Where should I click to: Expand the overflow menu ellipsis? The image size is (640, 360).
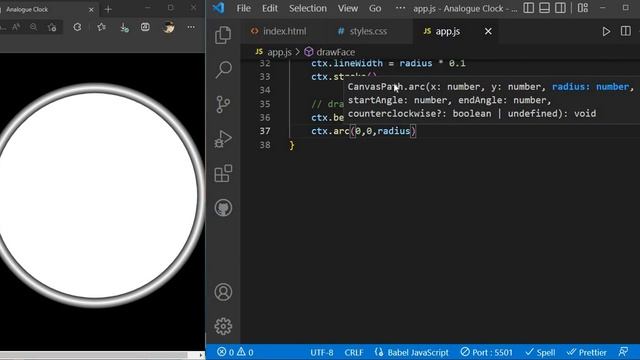(400, 8)
